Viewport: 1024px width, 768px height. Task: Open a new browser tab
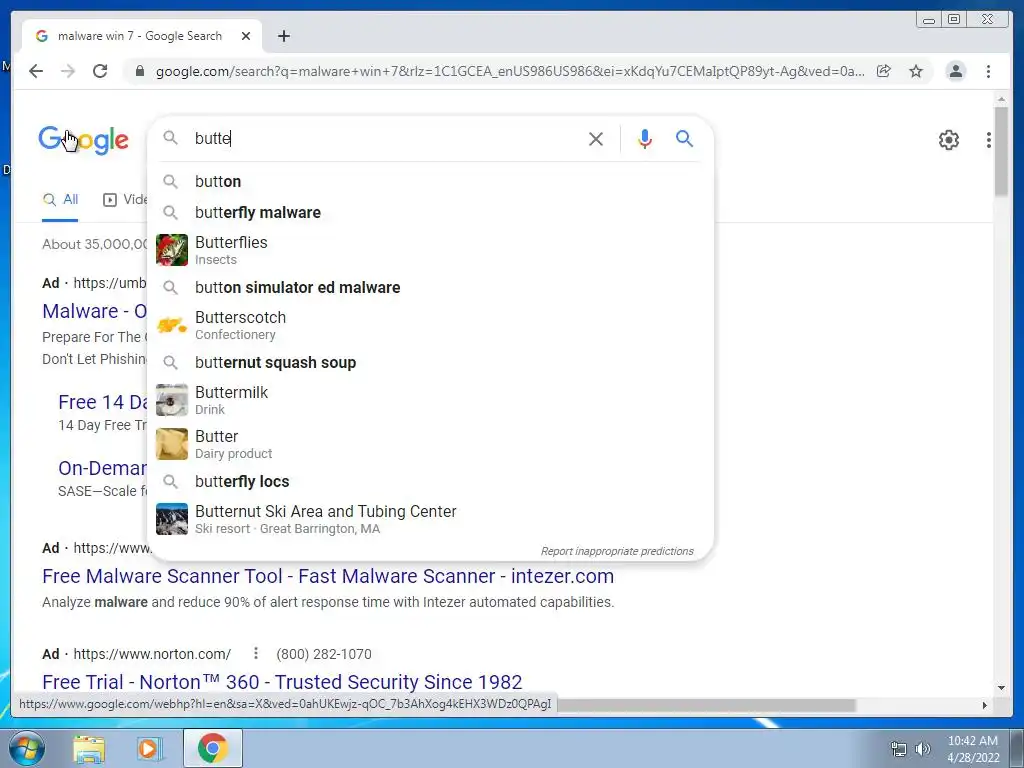tap(283, 36)
